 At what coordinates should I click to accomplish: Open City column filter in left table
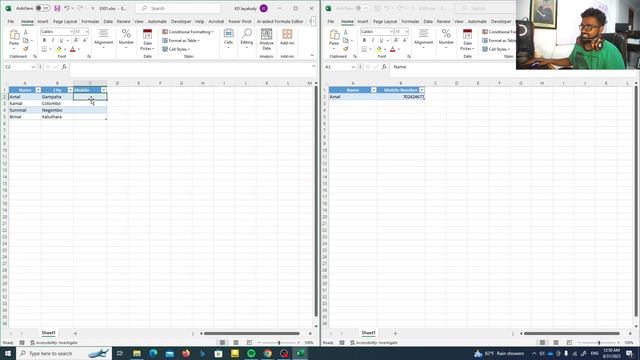point(70,90)
